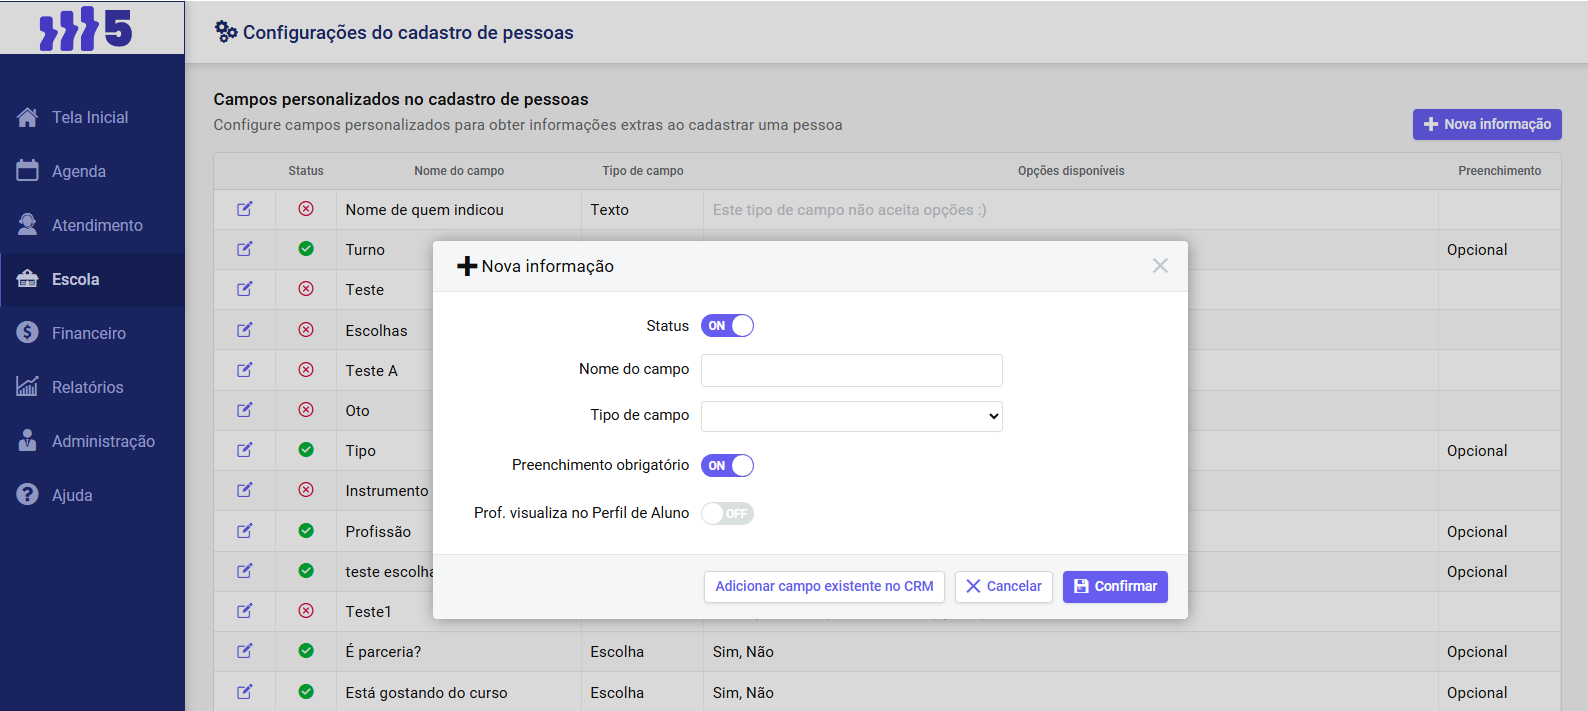Click the Confirmar button
This screenshot has height=711, width=1588.
1115,587
